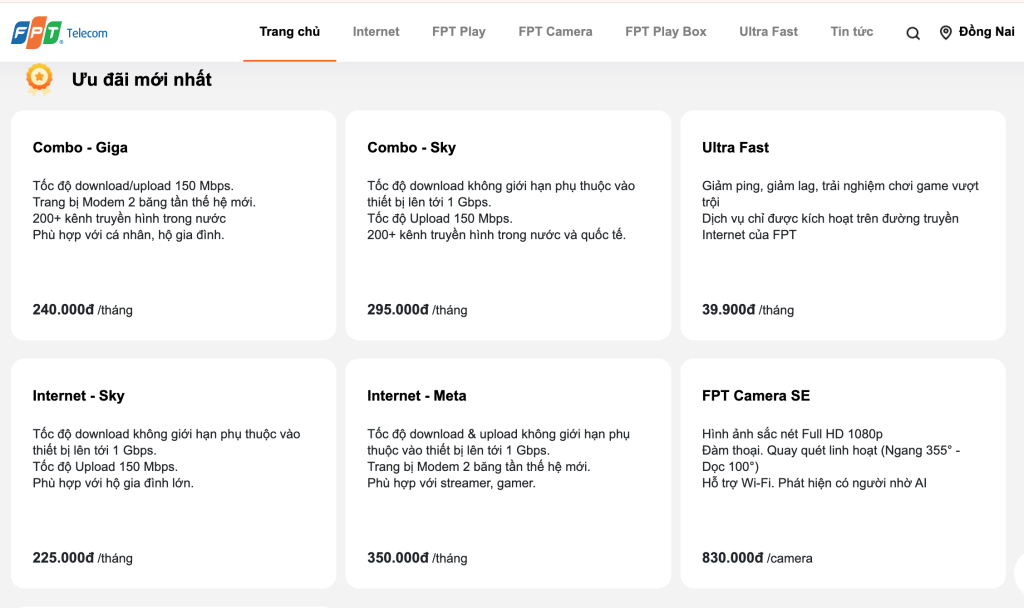
Task: Open the FPT Play menu item
Action: (x=458, y=31)
